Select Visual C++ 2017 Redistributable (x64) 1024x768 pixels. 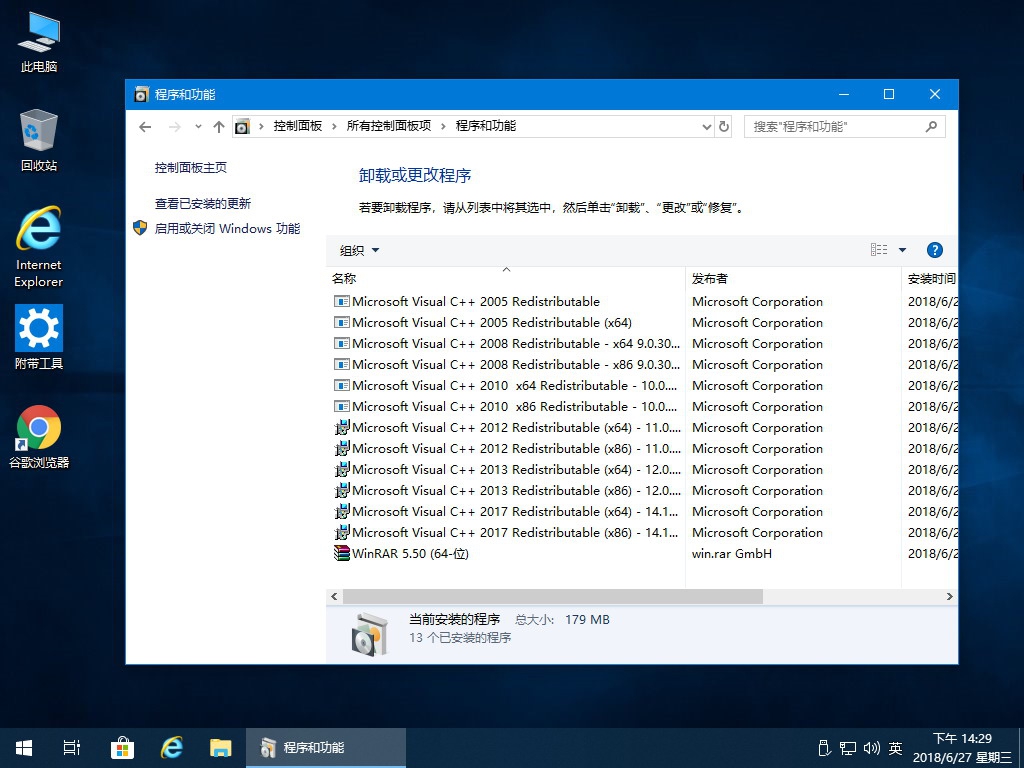tap(507, 511)
